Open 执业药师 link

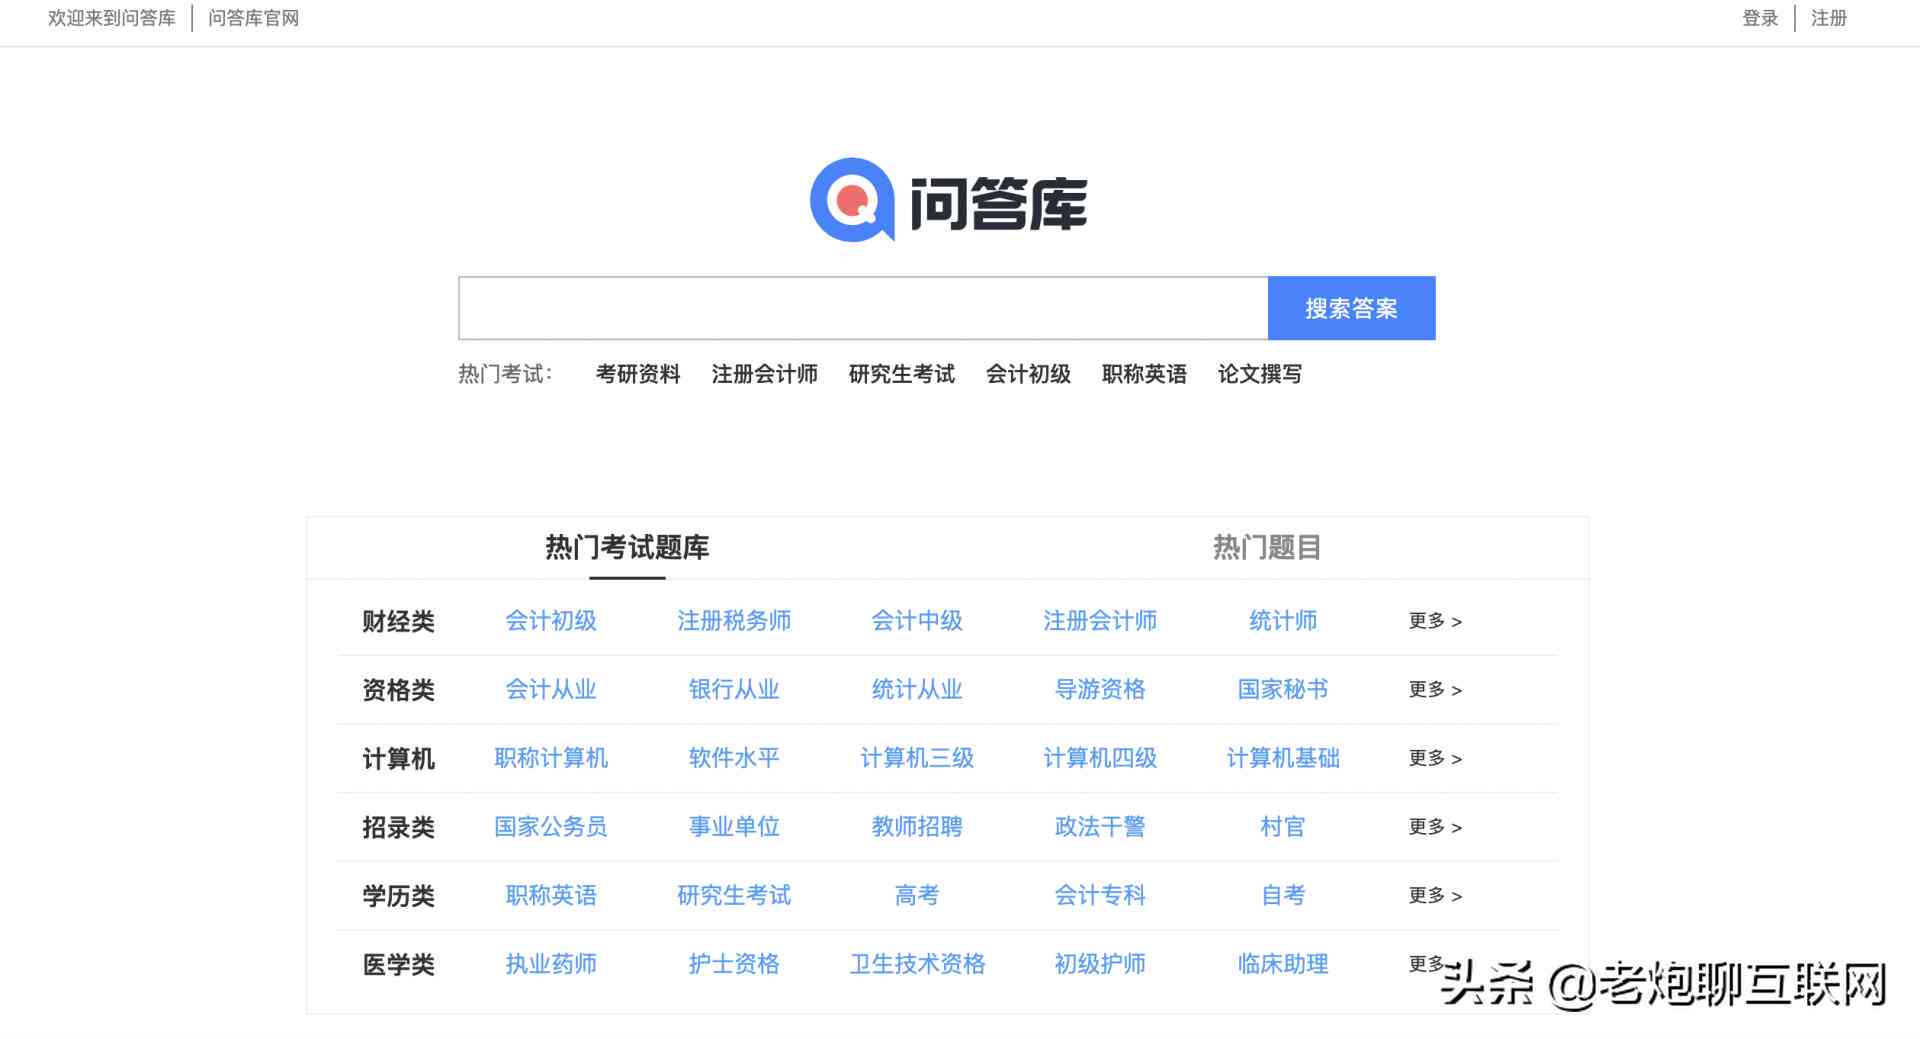[551, 964]
